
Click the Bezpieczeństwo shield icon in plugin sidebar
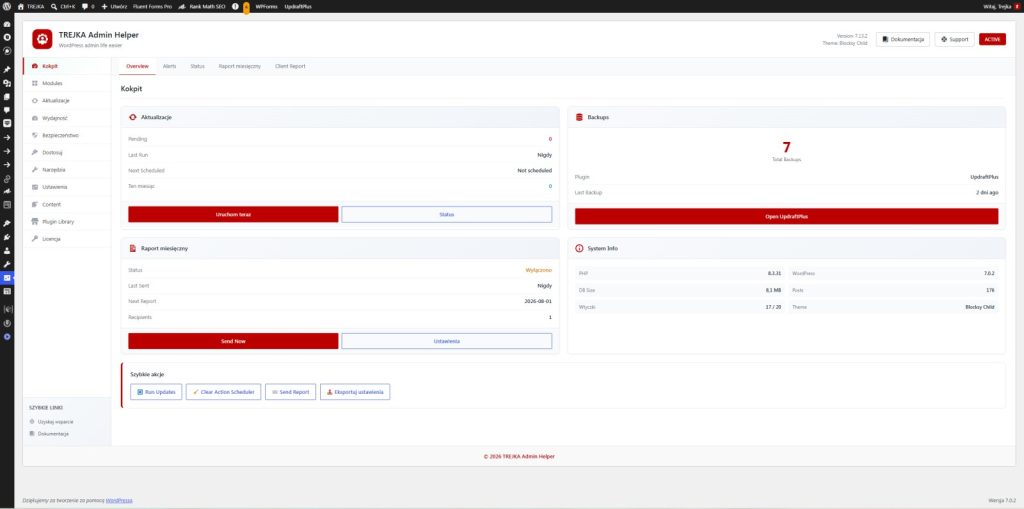click(x=35, y=135)
